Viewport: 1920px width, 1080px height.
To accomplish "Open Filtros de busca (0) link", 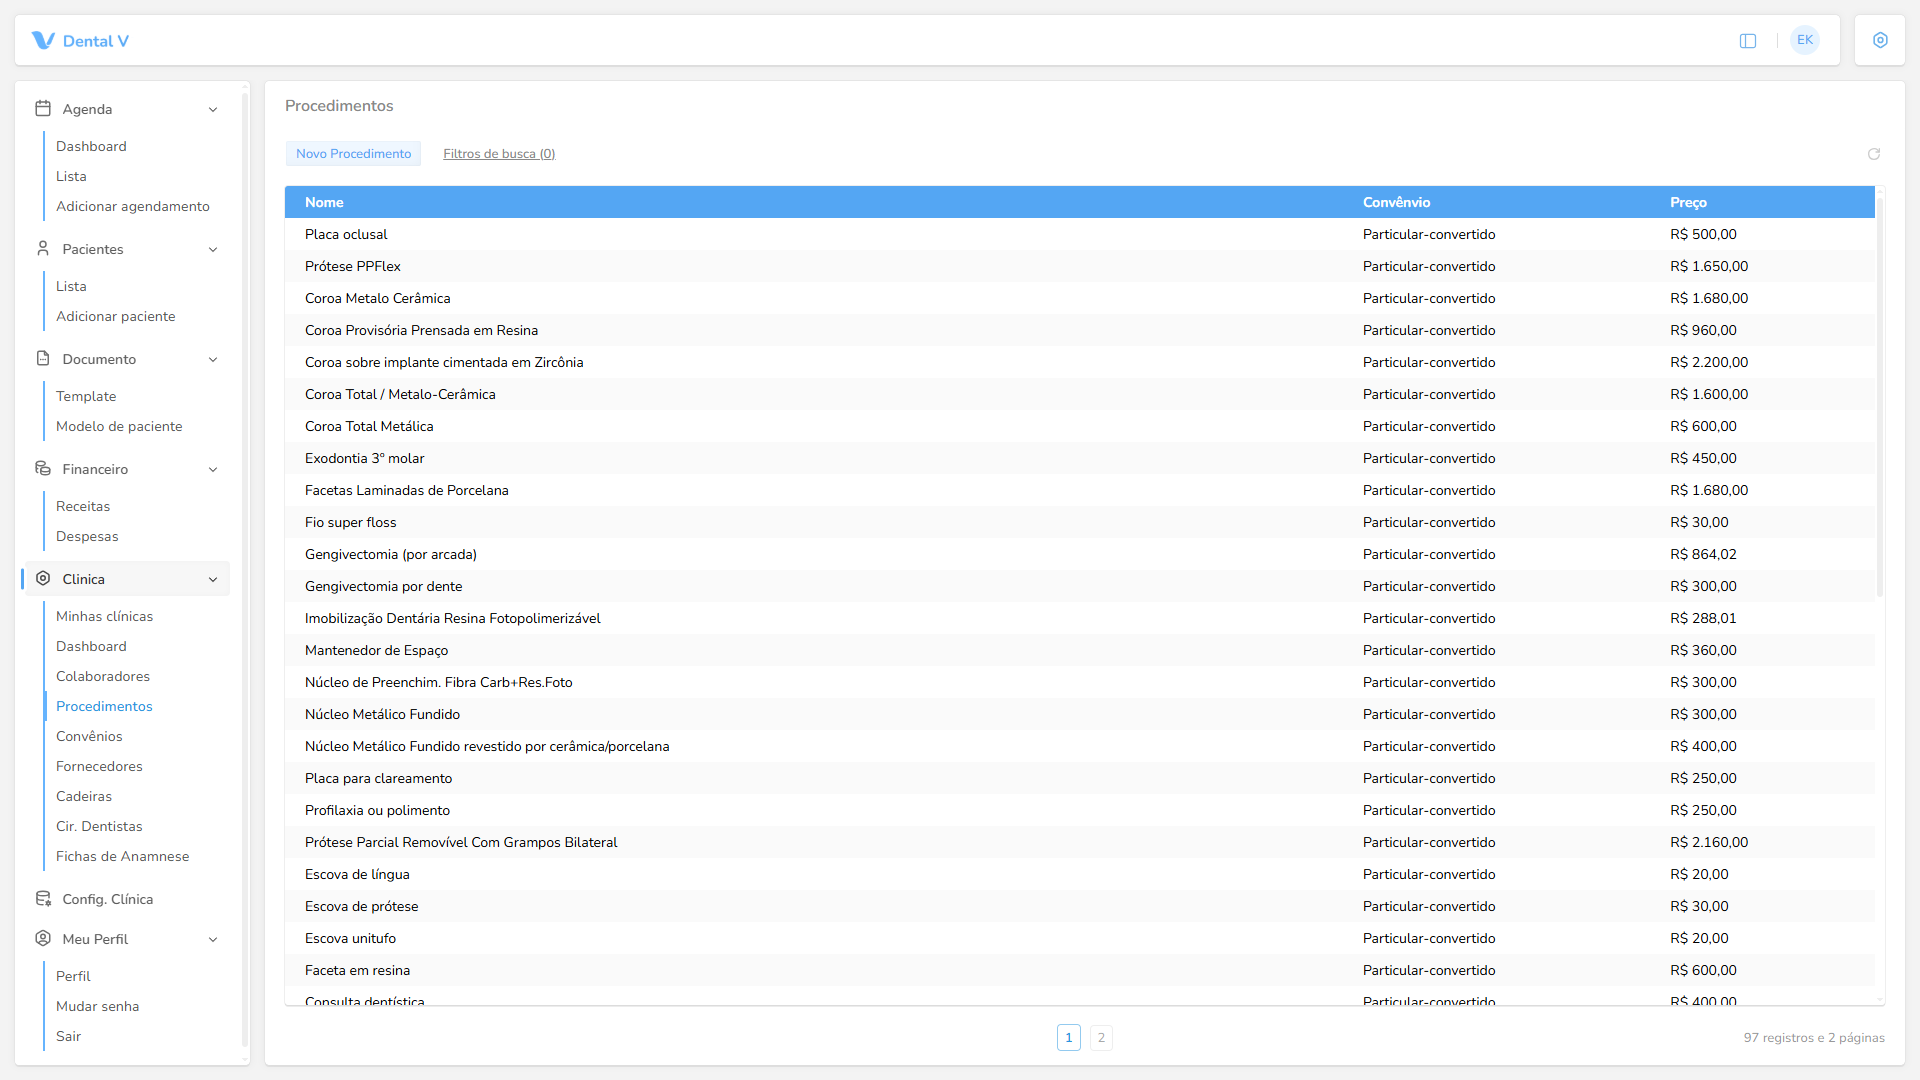I will click(499, 153).
